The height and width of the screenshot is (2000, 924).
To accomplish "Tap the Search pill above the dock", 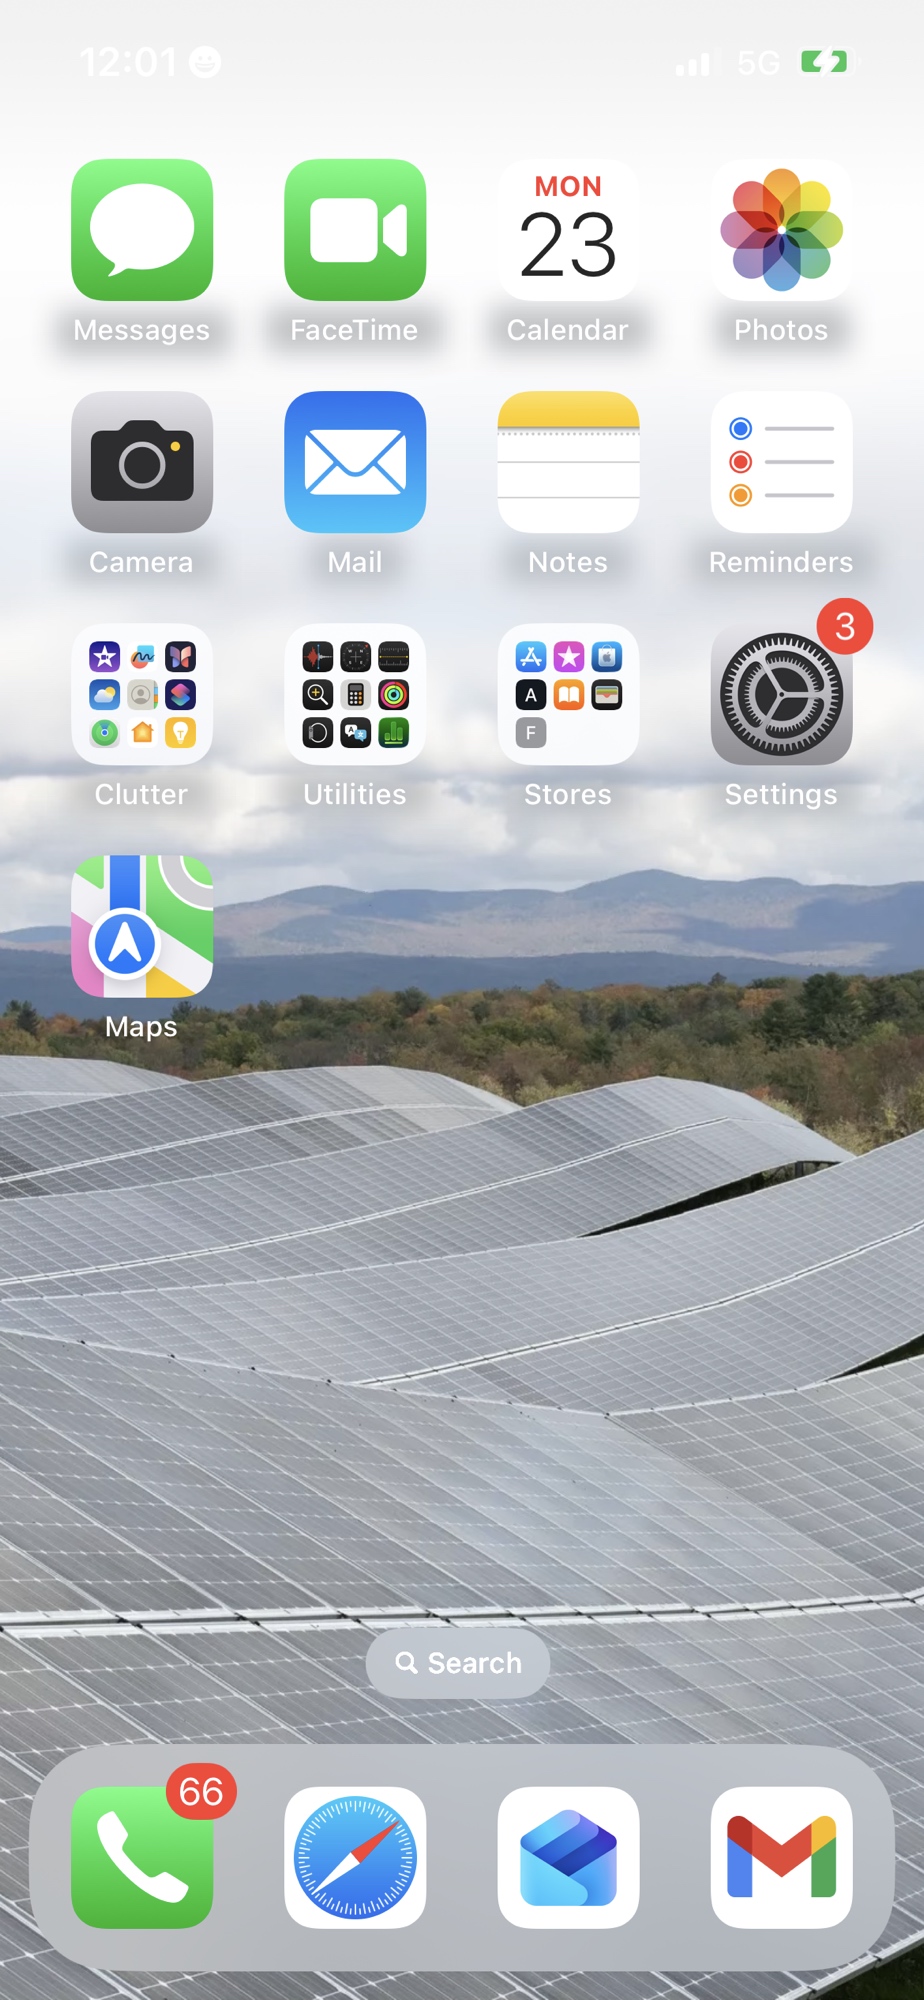I will coord(458,1663).
